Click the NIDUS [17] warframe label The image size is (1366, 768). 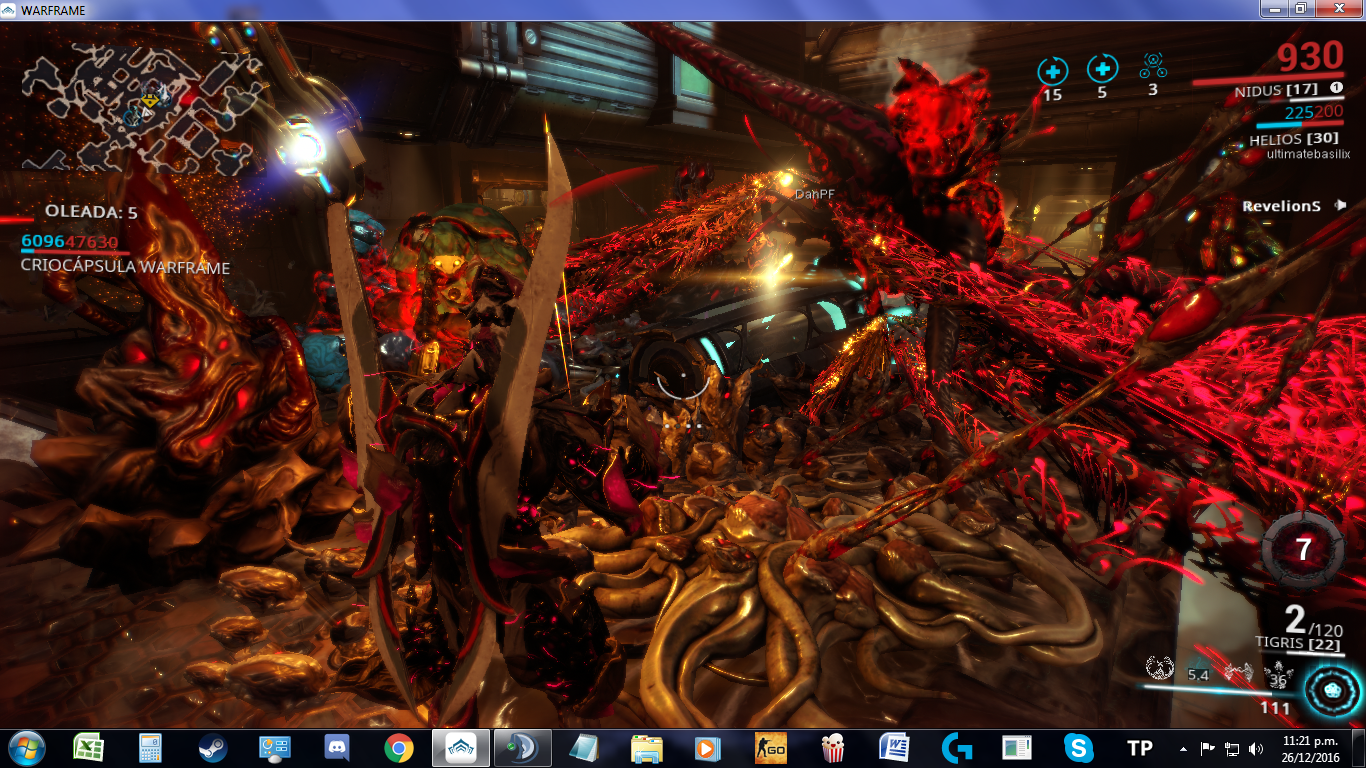click(1275, 90)
